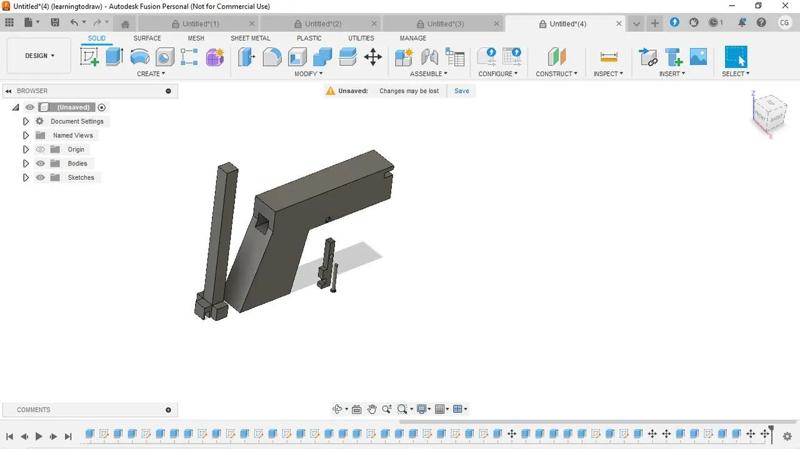Select the Insert Derive tool
Viewport: 800px width, 449px height.
(648, 57)
